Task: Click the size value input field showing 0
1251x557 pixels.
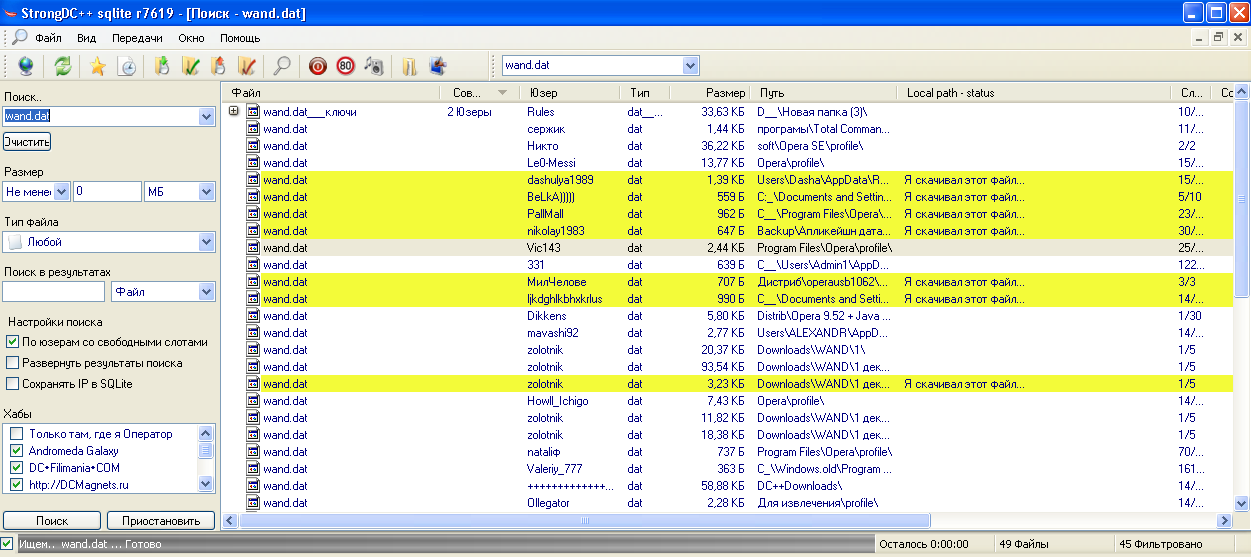Action: (x=107, y=191)
